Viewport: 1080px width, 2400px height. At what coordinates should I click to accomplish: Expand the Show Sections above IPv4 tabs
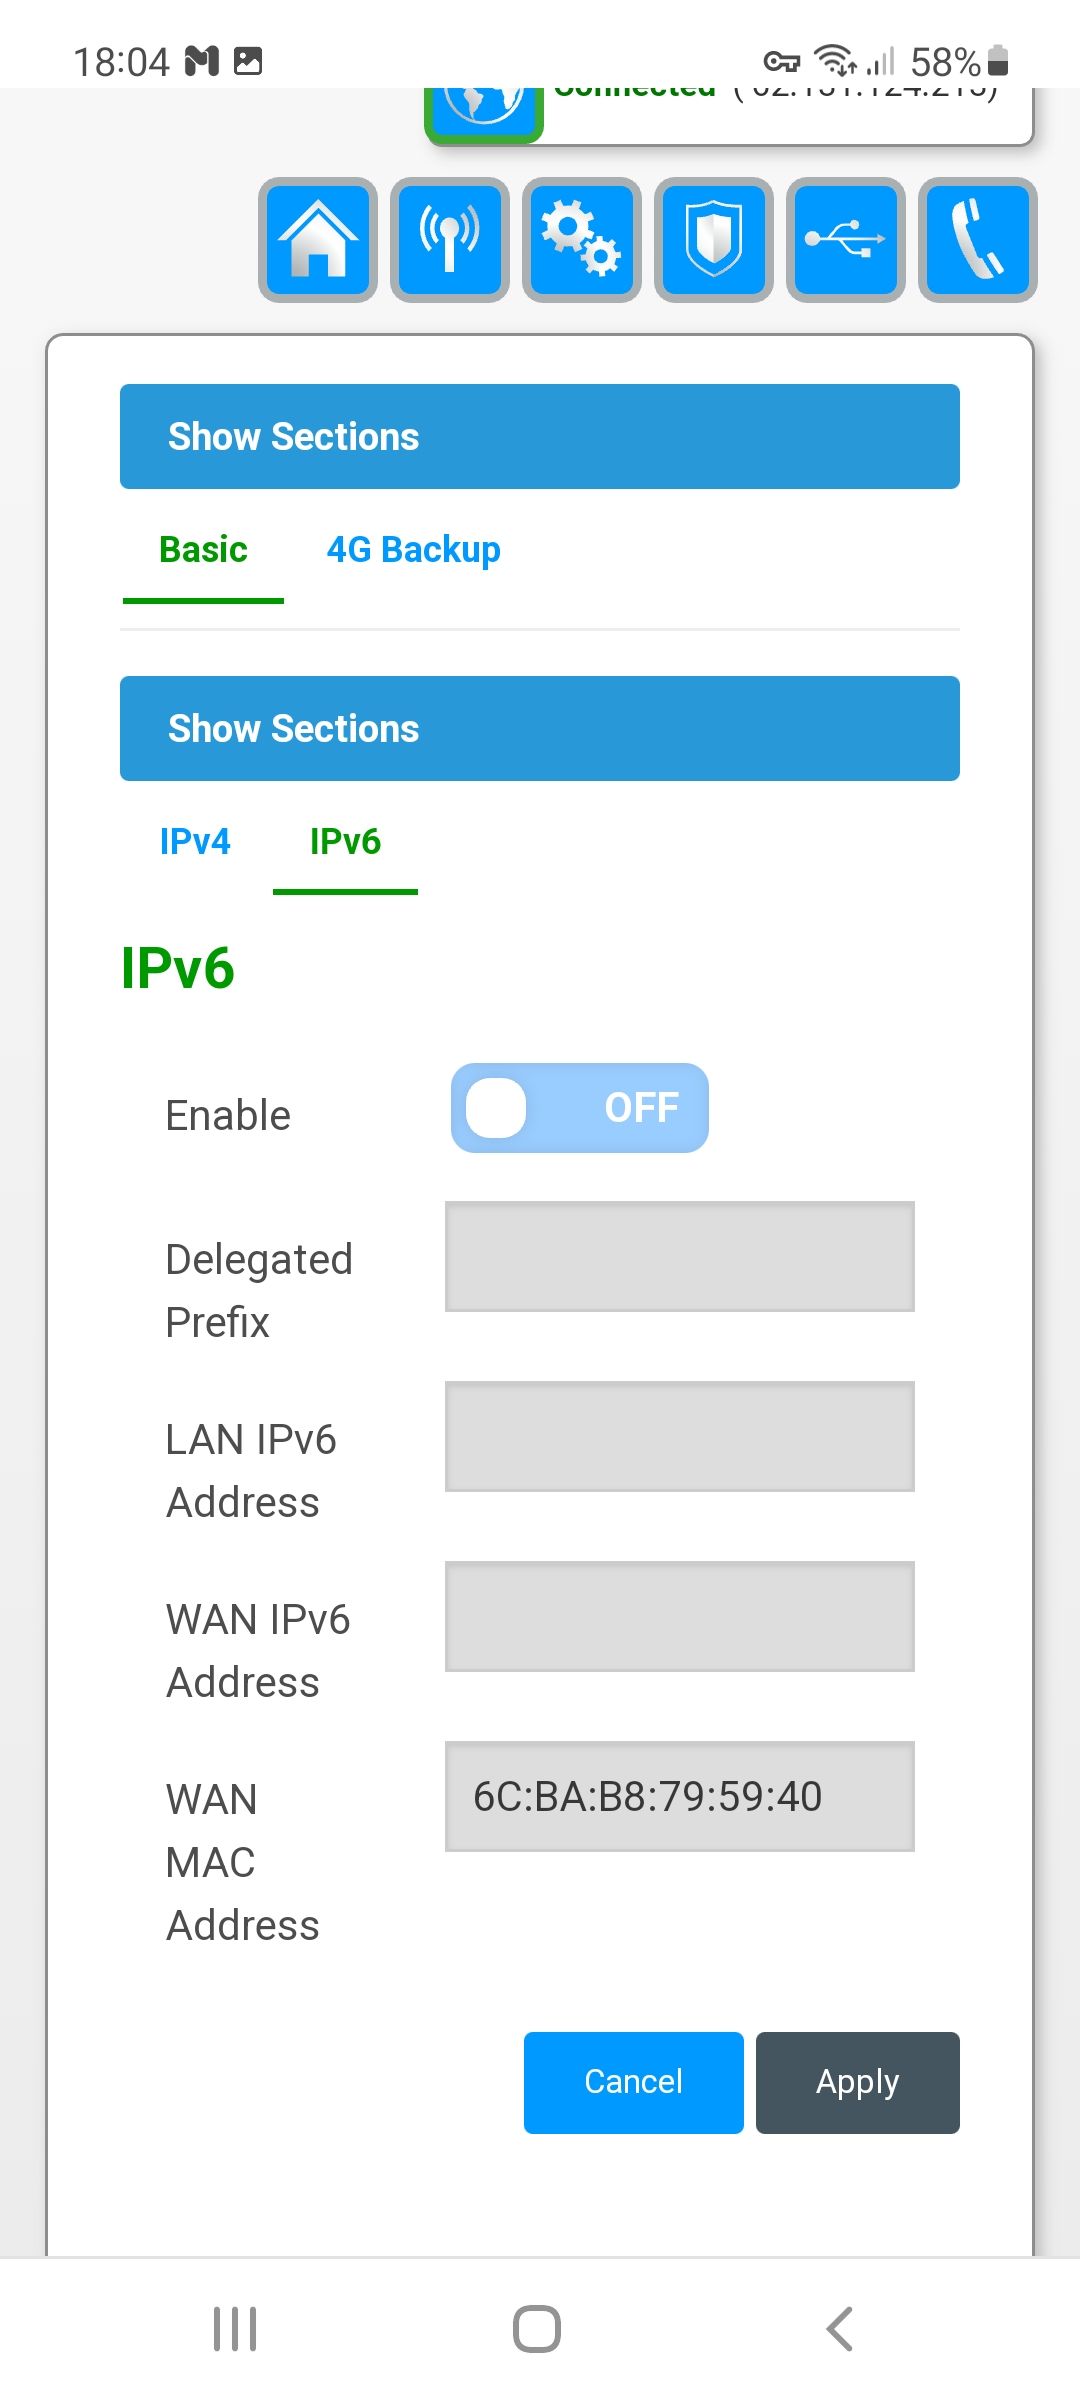pyautogui.click(x=540, y=728)
